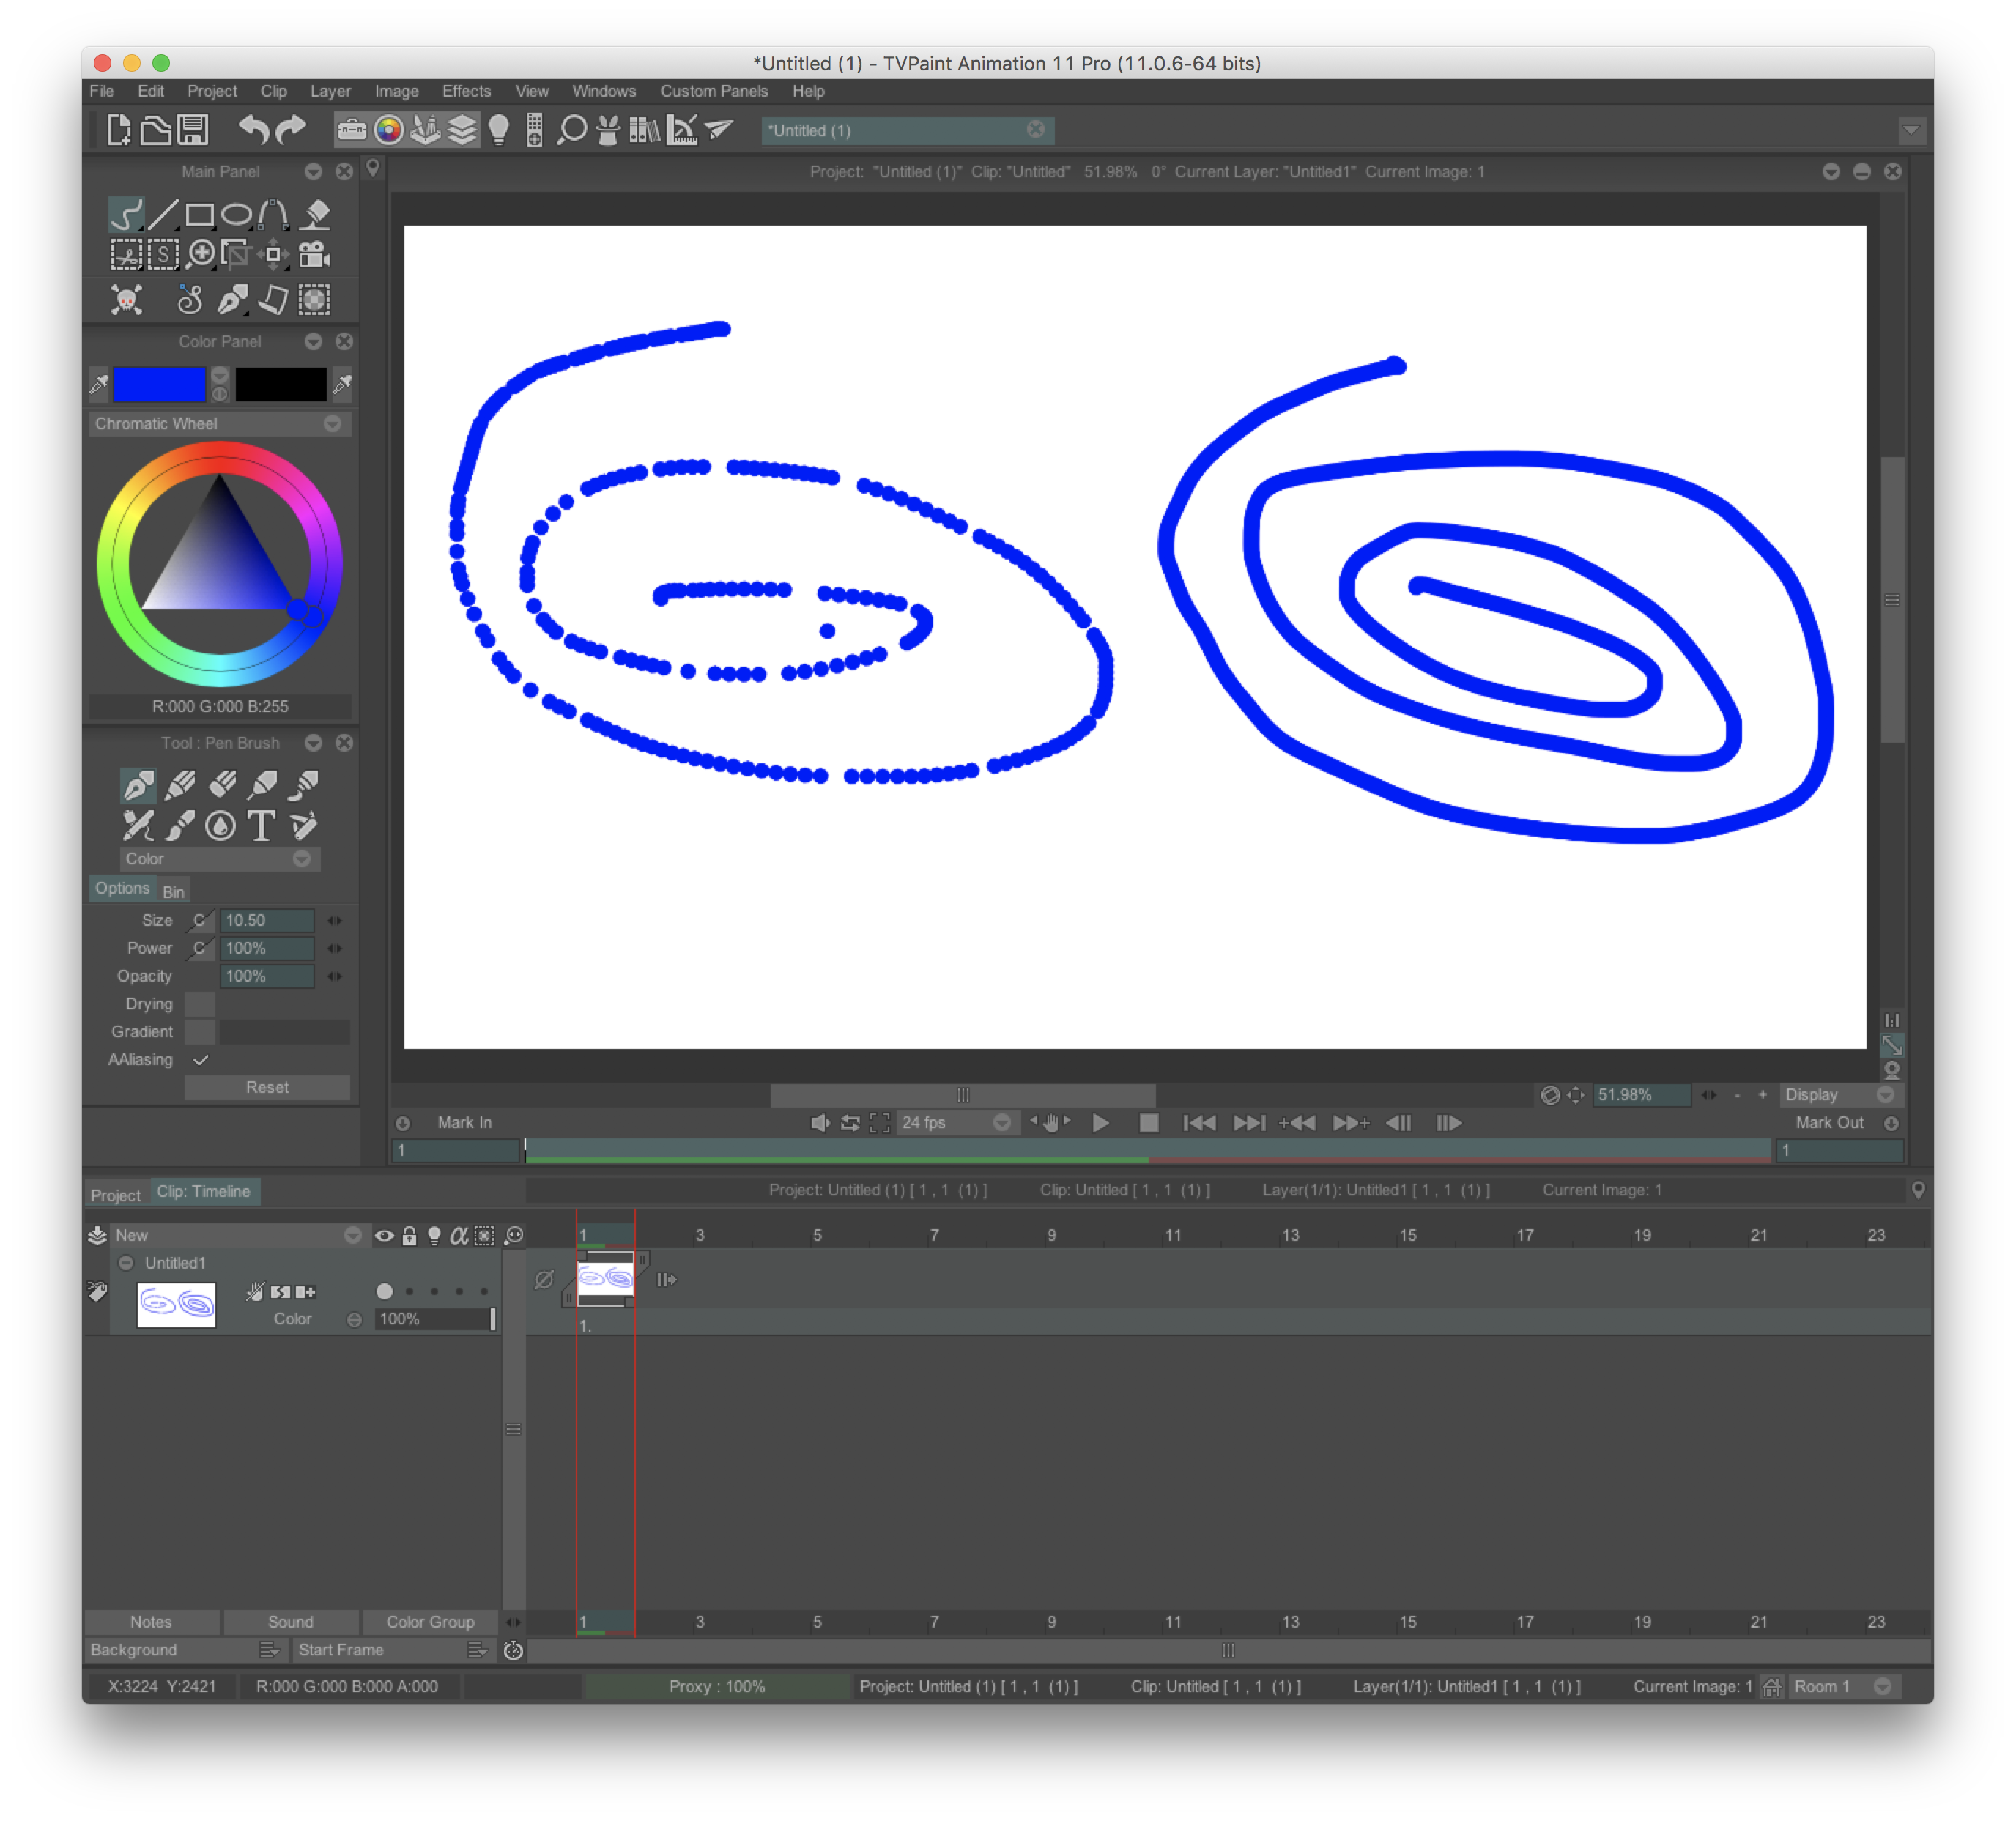Collapse the Untitled1 layer
Screen dimensions: 2016x1821
coord(126,1263)
